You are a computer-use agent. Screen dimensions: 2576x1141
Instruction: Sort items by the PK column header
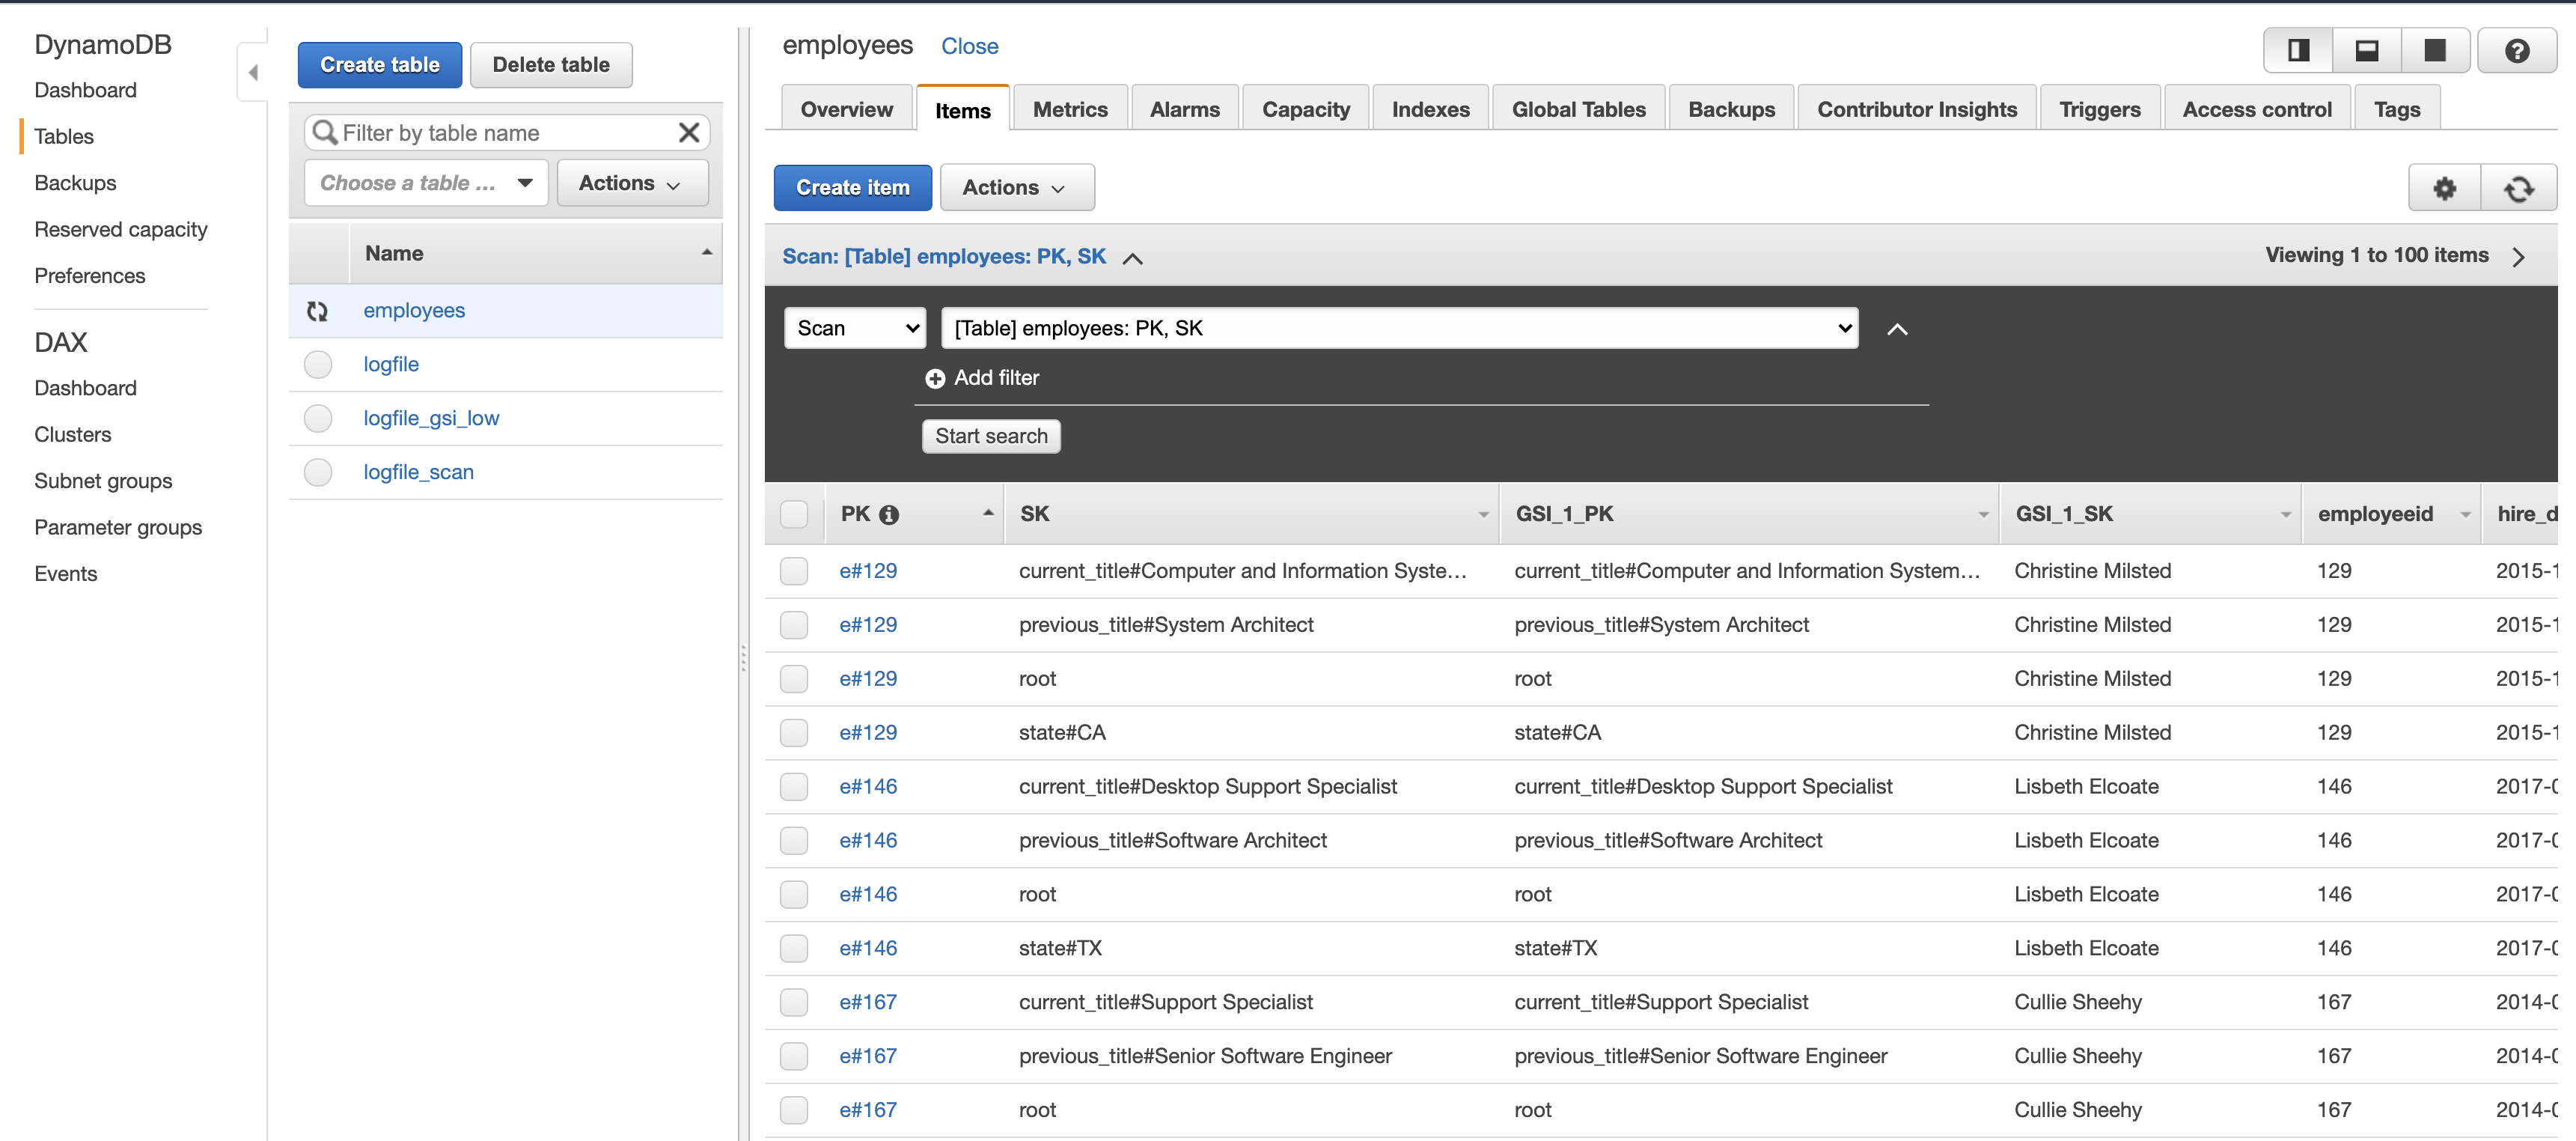coord(914,514)
